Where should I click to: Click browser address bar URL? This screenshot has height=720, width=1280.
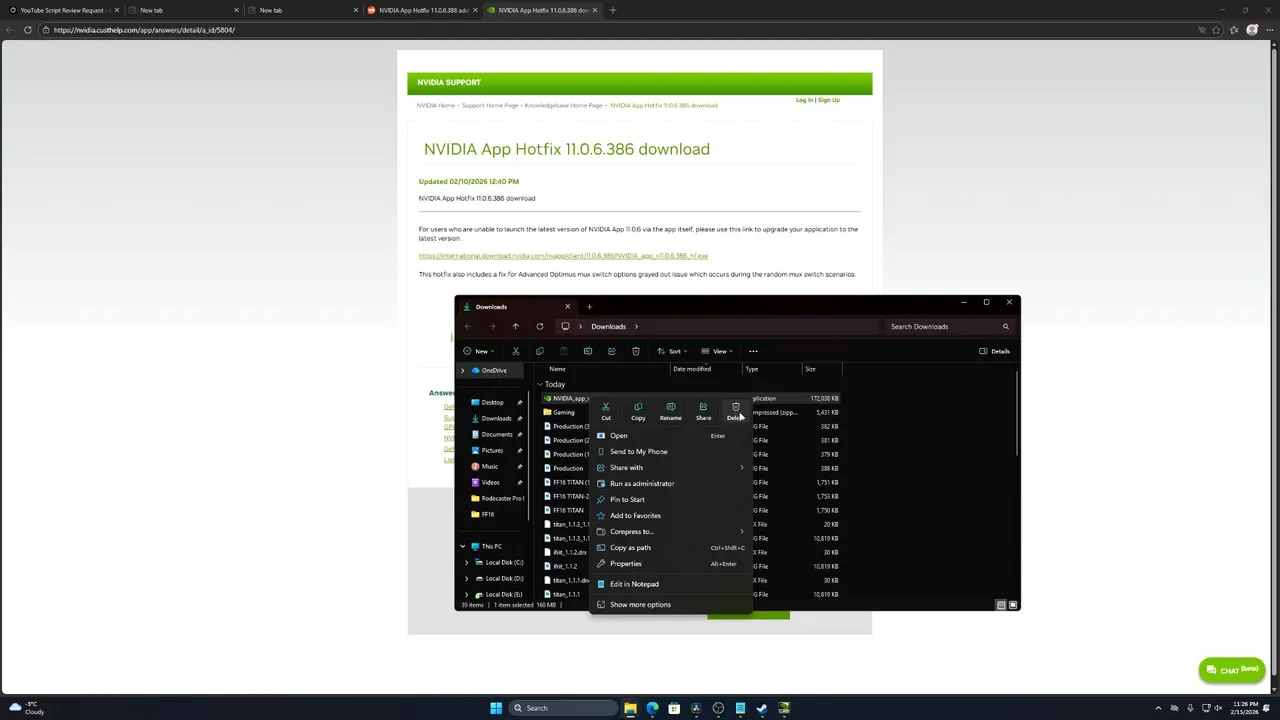tap(145, 30)
